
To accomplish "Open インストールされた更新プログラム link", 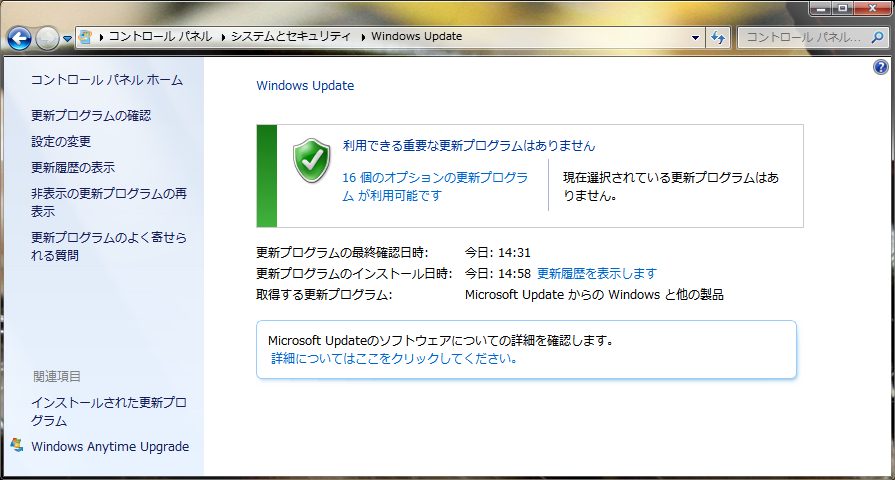I will (x=108, y=412).
